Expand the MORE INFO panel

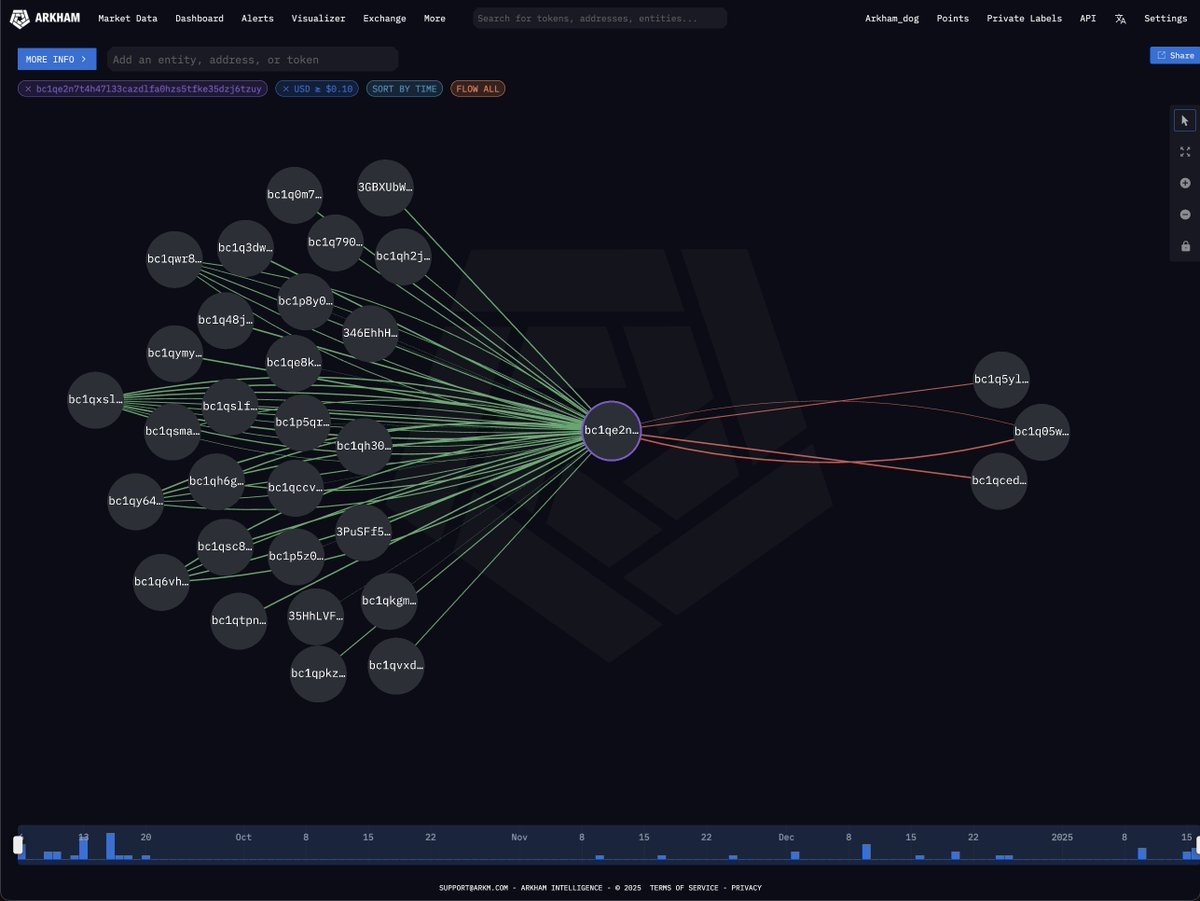(57, 59)
